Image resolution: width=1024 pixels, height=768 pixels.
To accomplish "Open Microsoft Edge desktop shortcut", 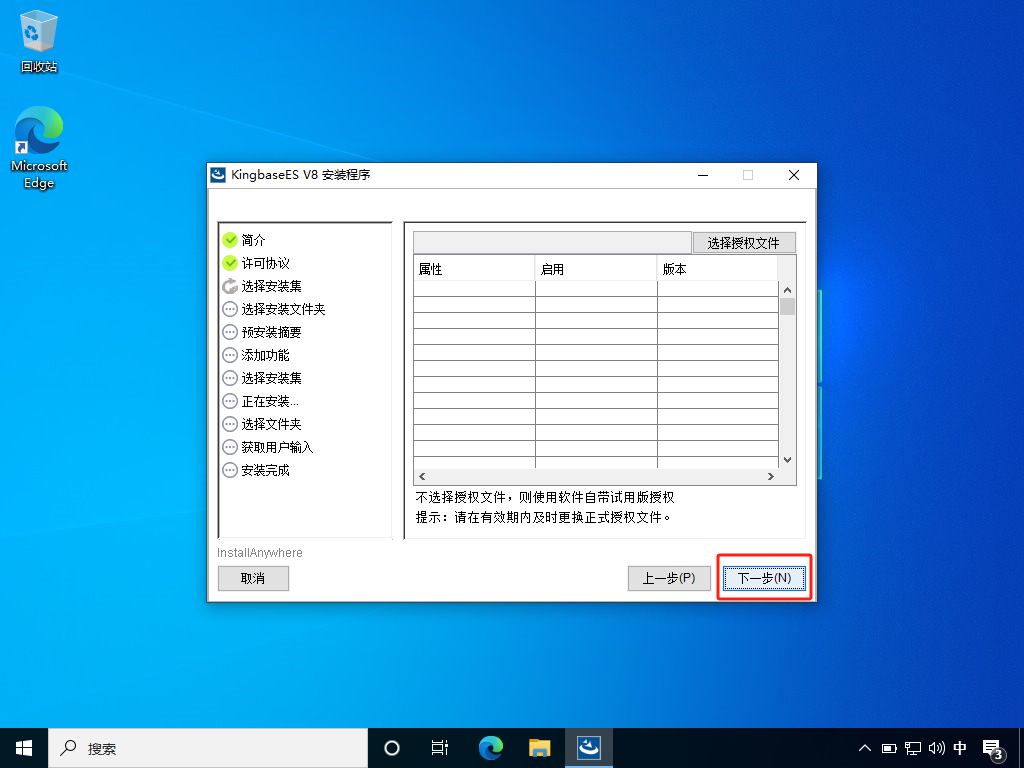I will [39, 148].
